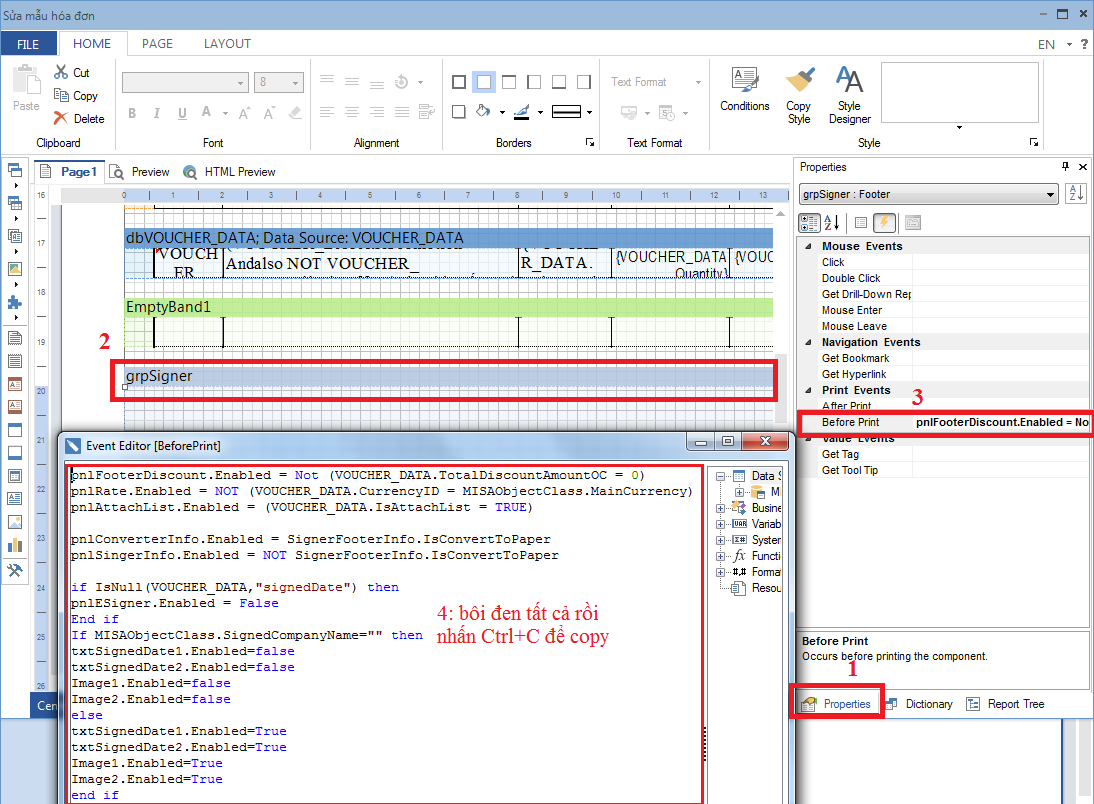Toggle Bold formatting
Screen dimensions: 1094x804
(132, 113)
